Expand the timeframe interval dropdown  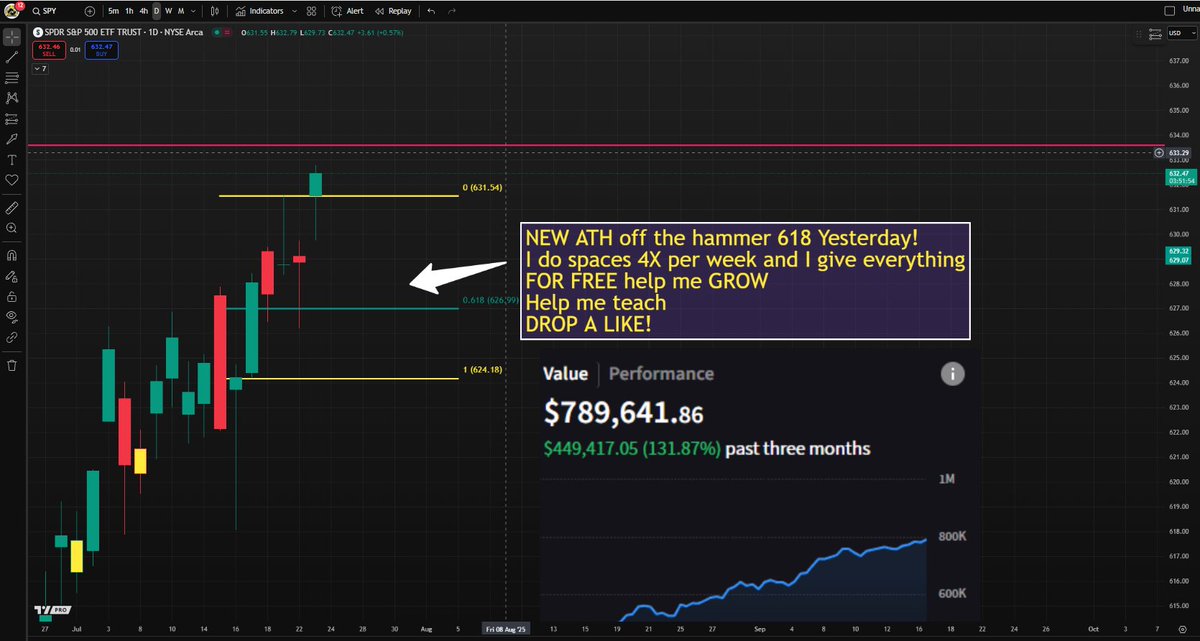pos(192,11)
